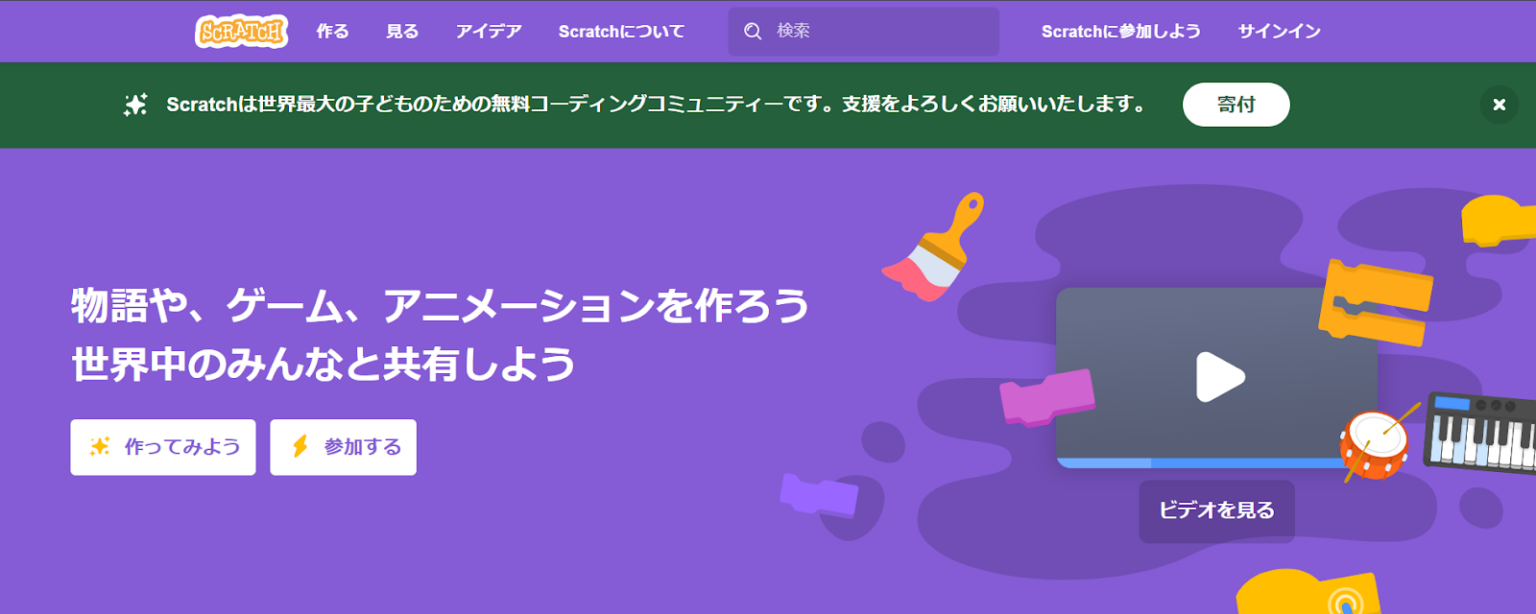The height and width of the screenshot is (614, 1536).
Task: Open the Scratchについて page
Action: (x=621, y=31)
